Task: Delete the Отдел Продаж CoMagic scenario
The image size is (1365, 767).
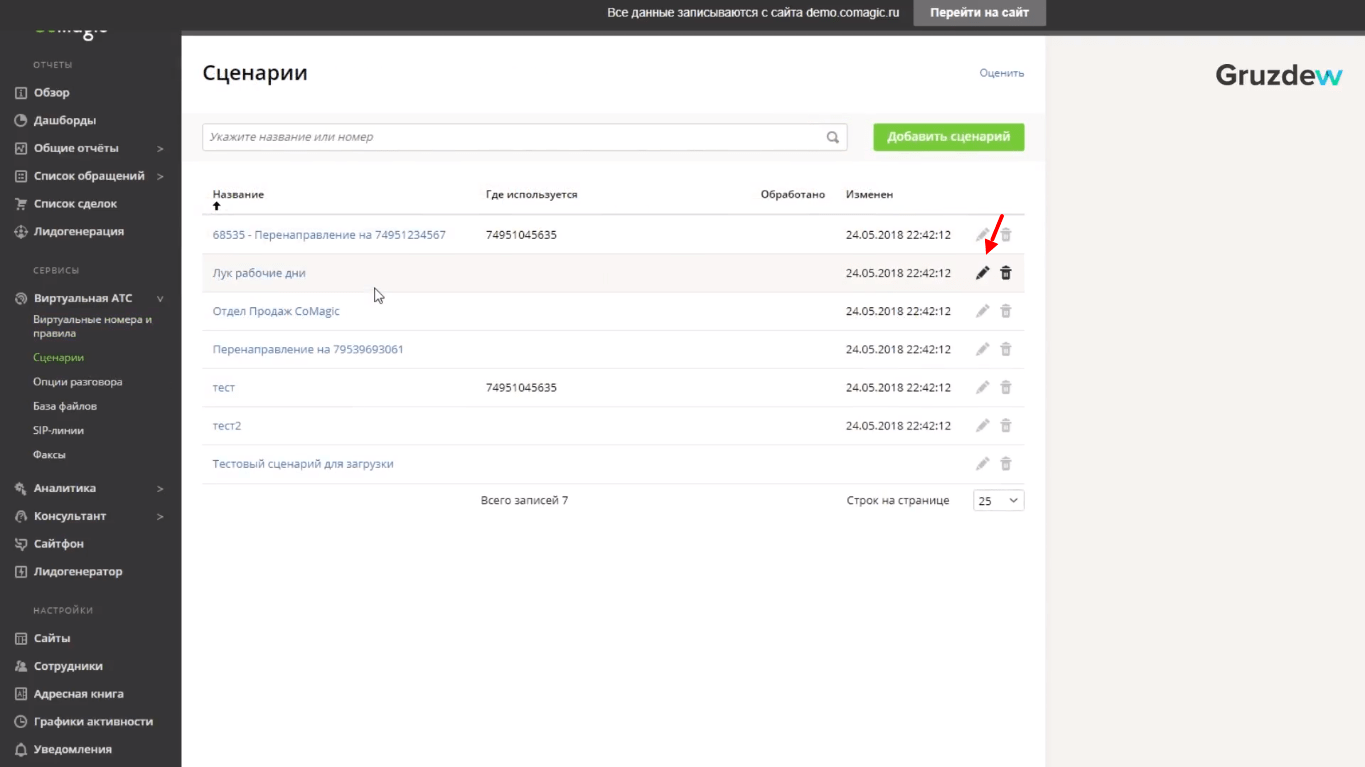Action: [1006, 311]
